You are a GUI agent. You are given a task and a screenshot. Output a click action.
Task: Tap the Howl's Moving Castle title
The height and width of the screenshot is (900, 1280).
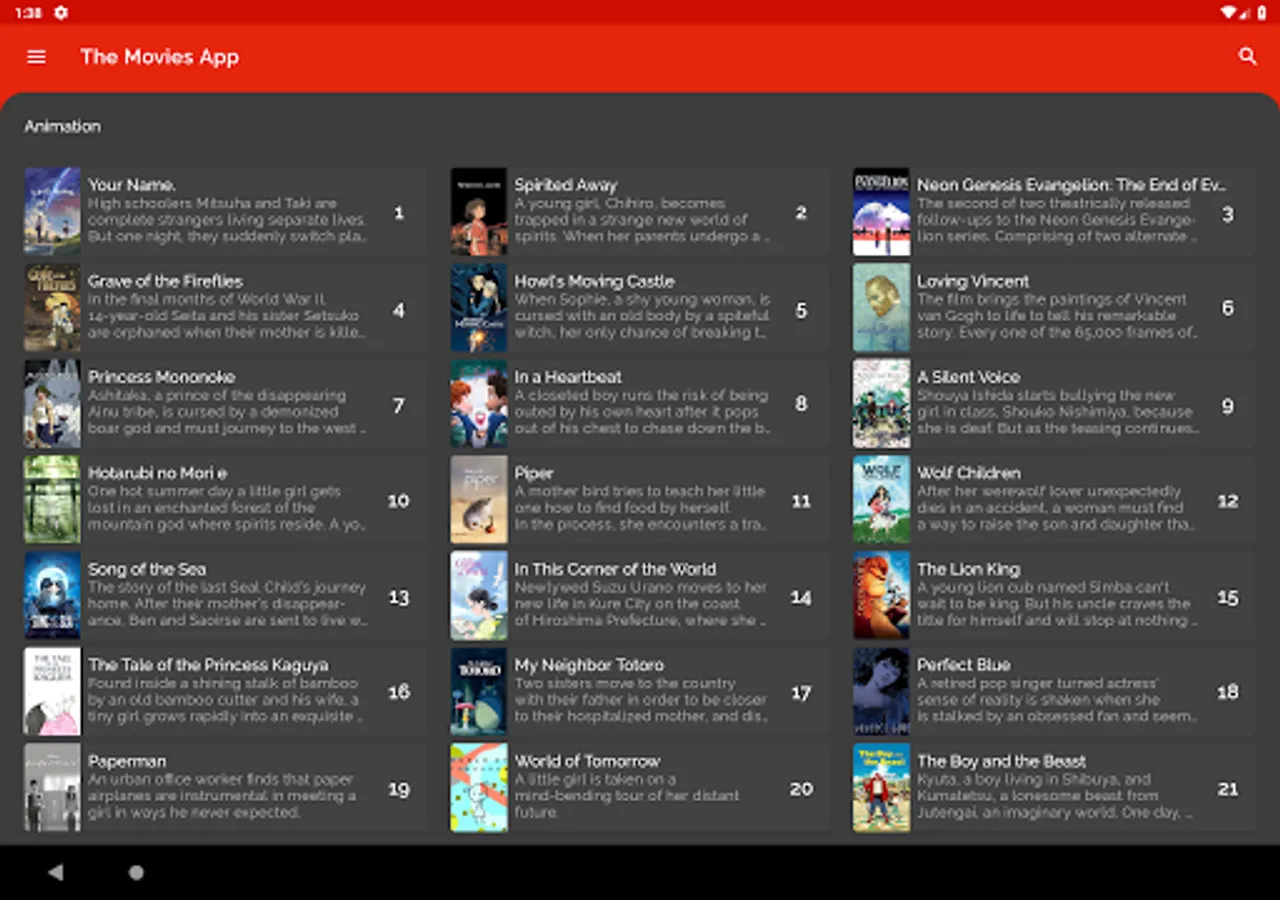pos(595,281)
